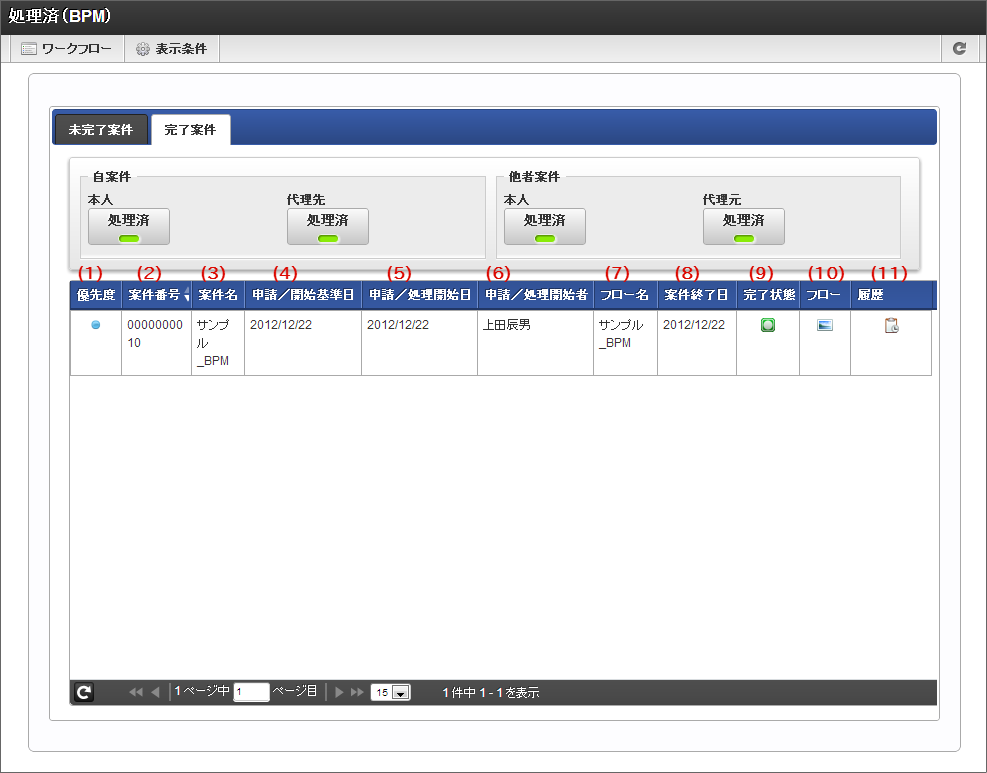
Task: Click the list icon beside ワークフロー
Action: tap(29, 48)
